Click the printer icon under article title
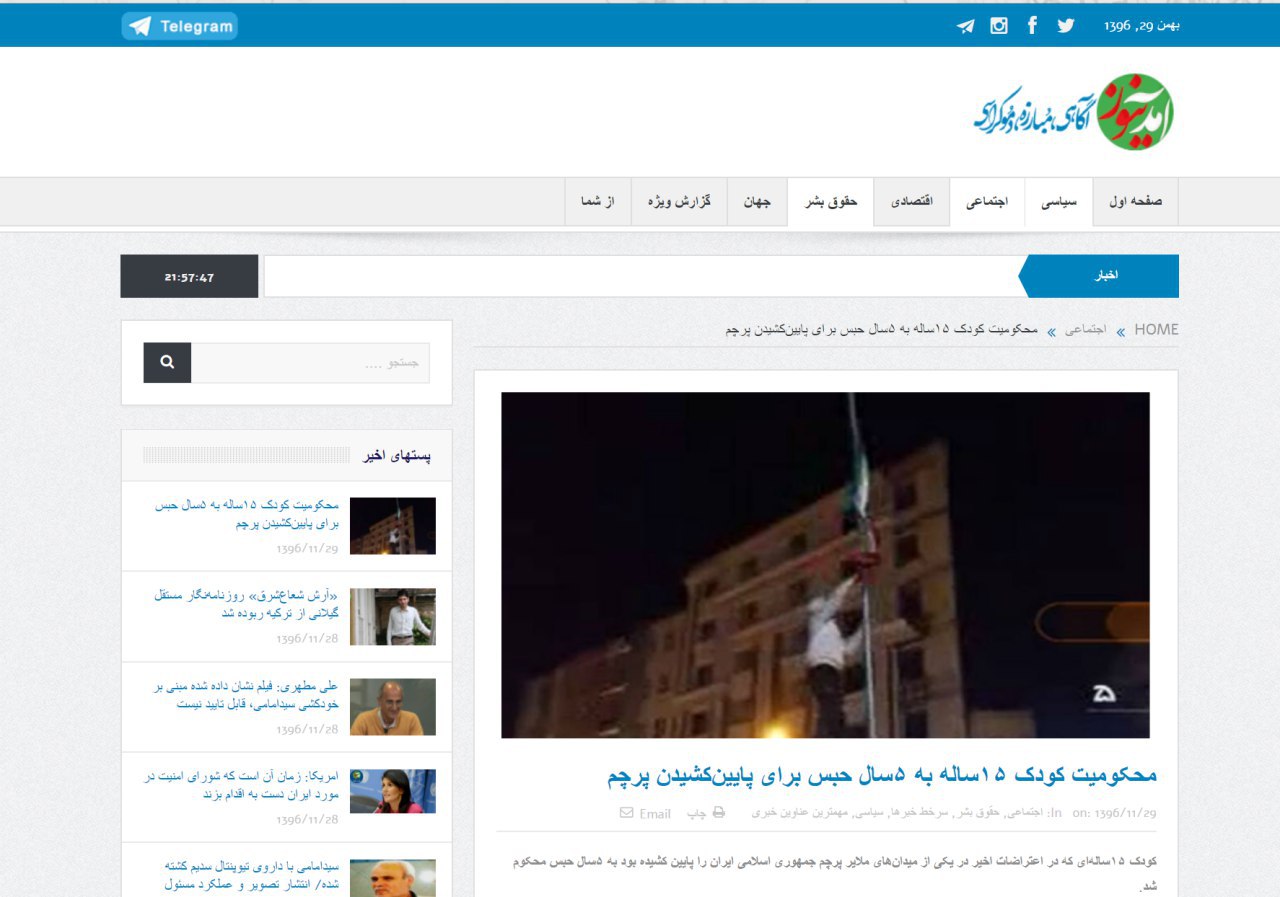This screenshot has height=897, width=1280. 718,813
